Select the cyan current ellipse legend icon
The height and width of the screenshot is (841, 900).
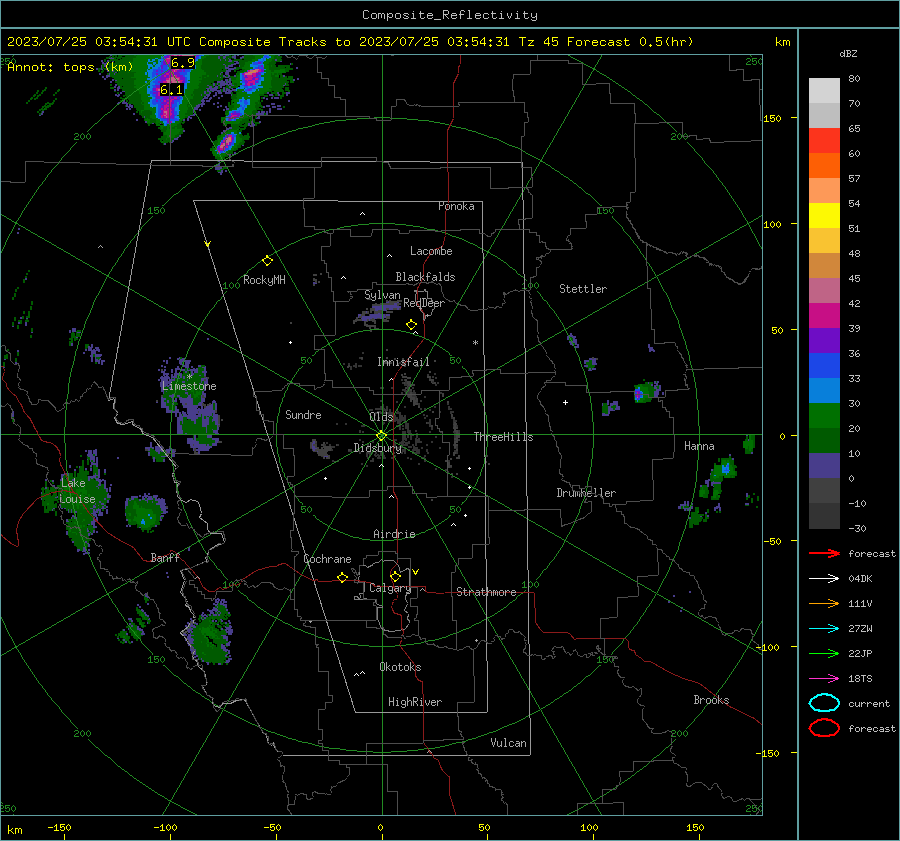[x=824, y=703]
